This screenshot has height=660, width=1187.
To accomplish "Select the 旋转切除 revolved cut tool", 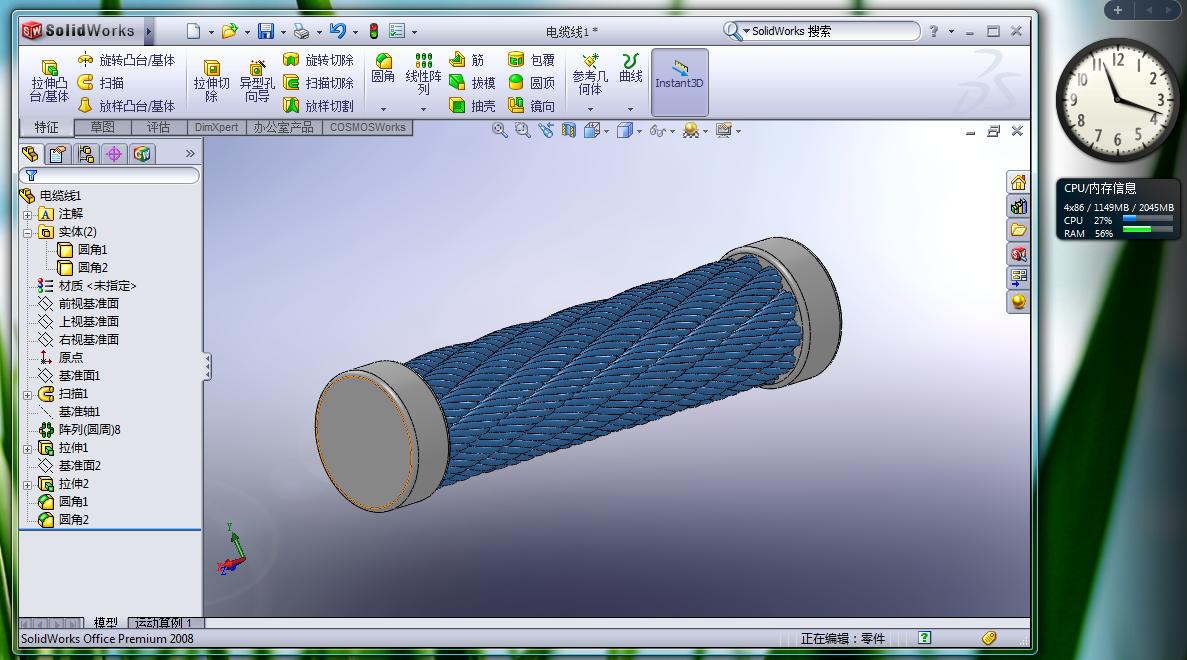I will click(x=318, y=60).
